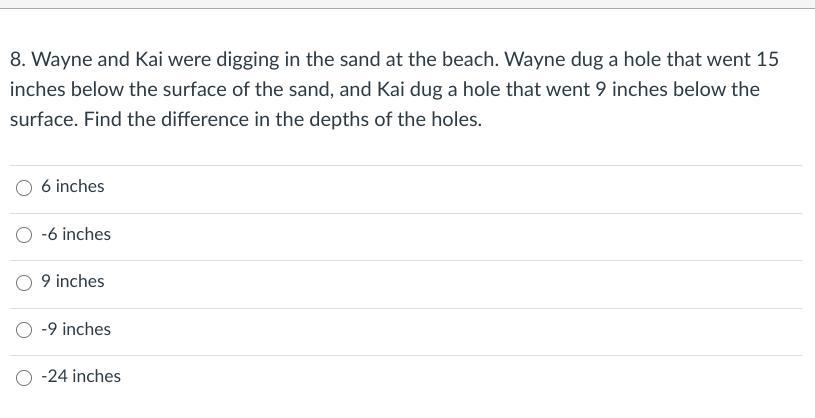Screen dimensions: 815x418
Task: Mark the 9 inches radio option
Action: pos(25,282)
